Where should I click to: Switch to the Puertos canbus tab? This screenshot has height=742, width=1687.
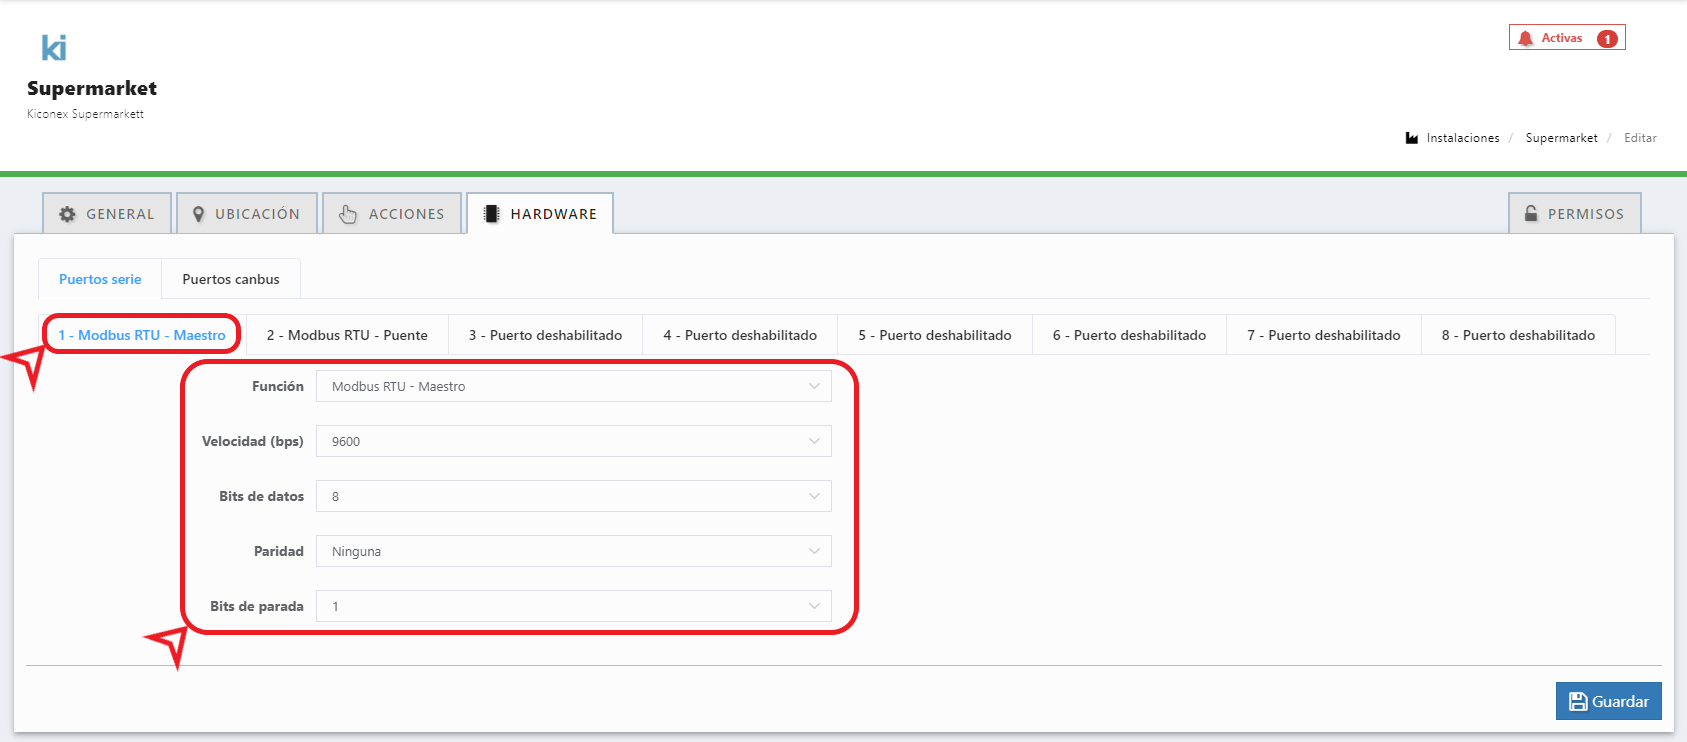coord(231,279)
